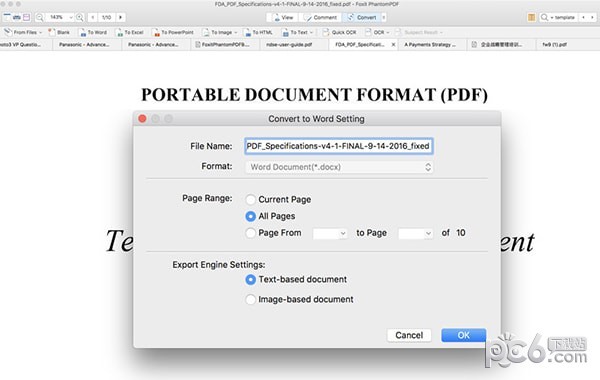Click the first page-view icon at top left
Screen dimensions: 600x380
[7, 17]
